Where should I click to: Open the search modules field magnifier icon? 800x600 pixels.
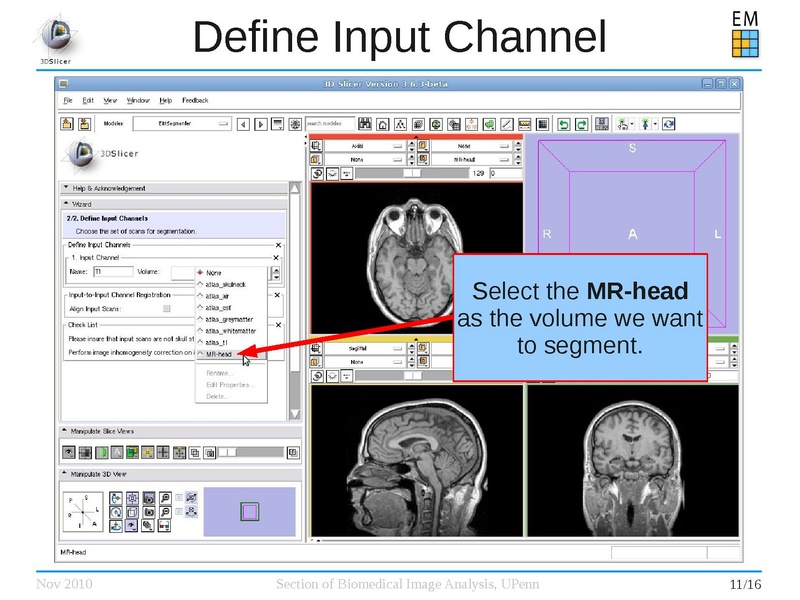point(363,121)
